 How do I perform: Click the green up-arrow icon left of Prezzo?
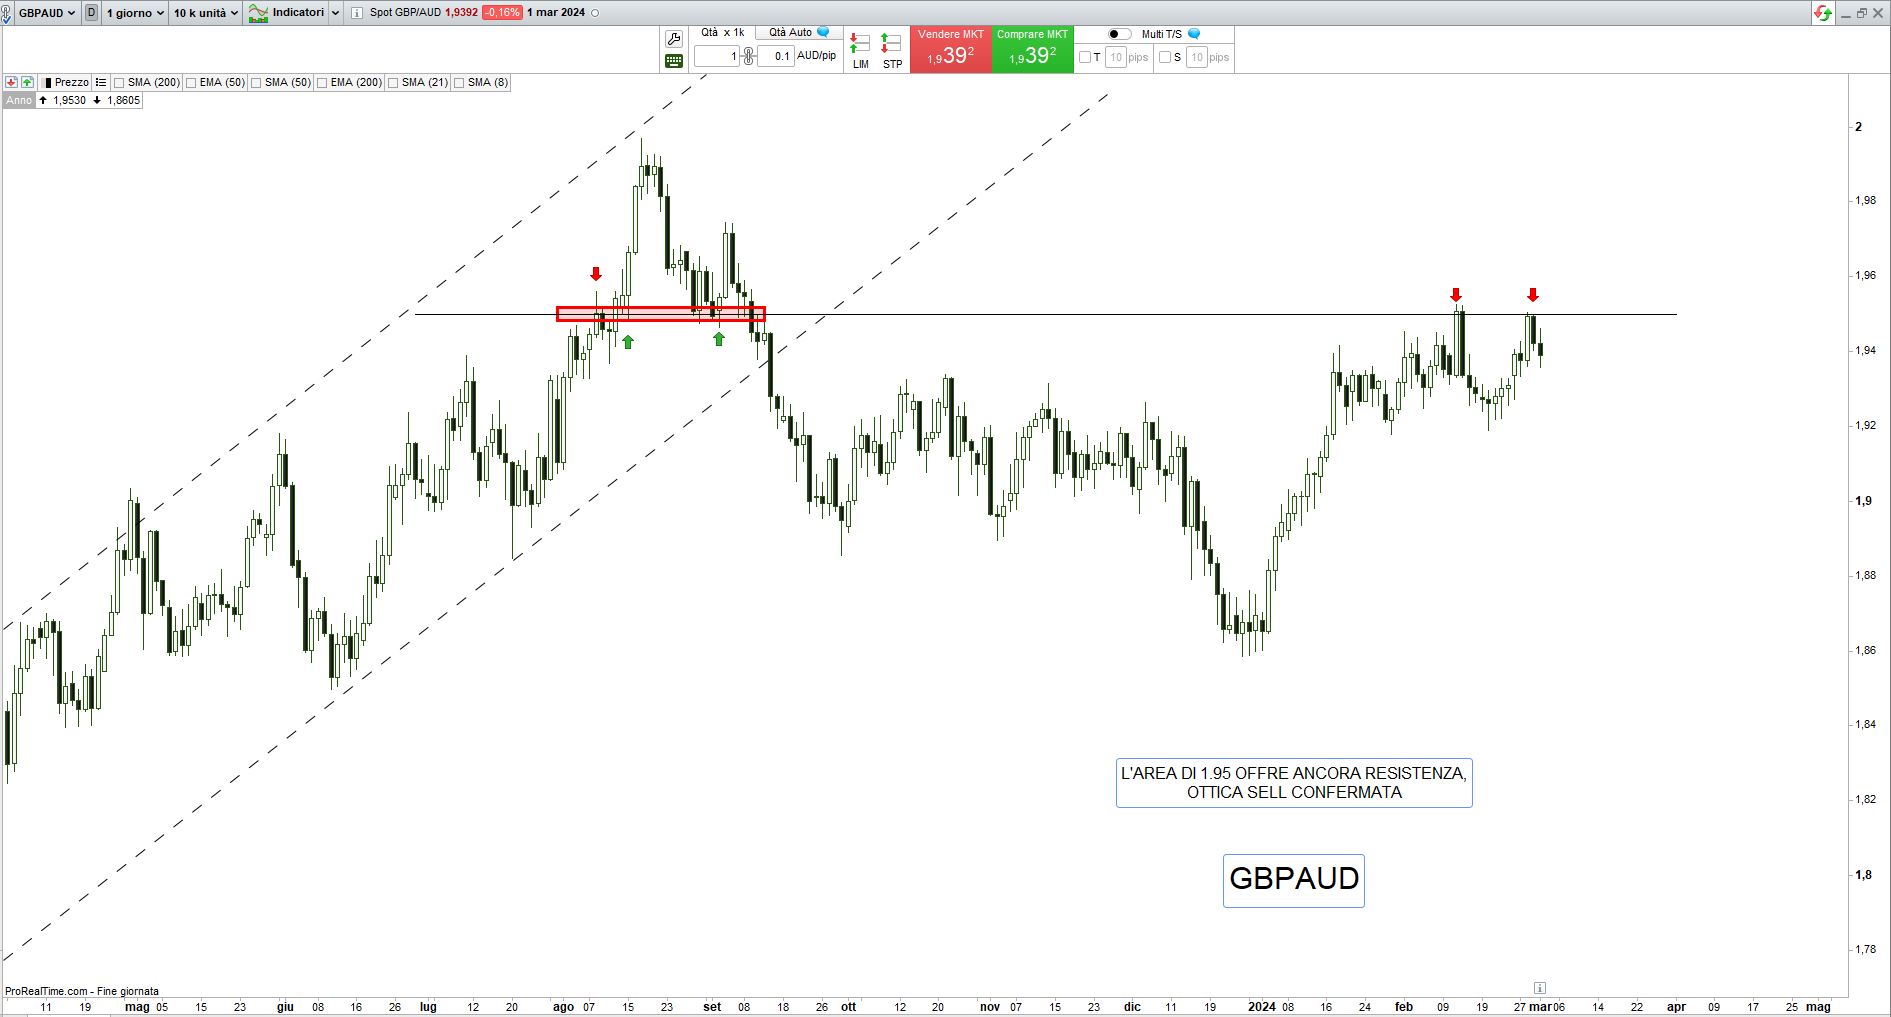pyautogui.click(x=27, y=82)
